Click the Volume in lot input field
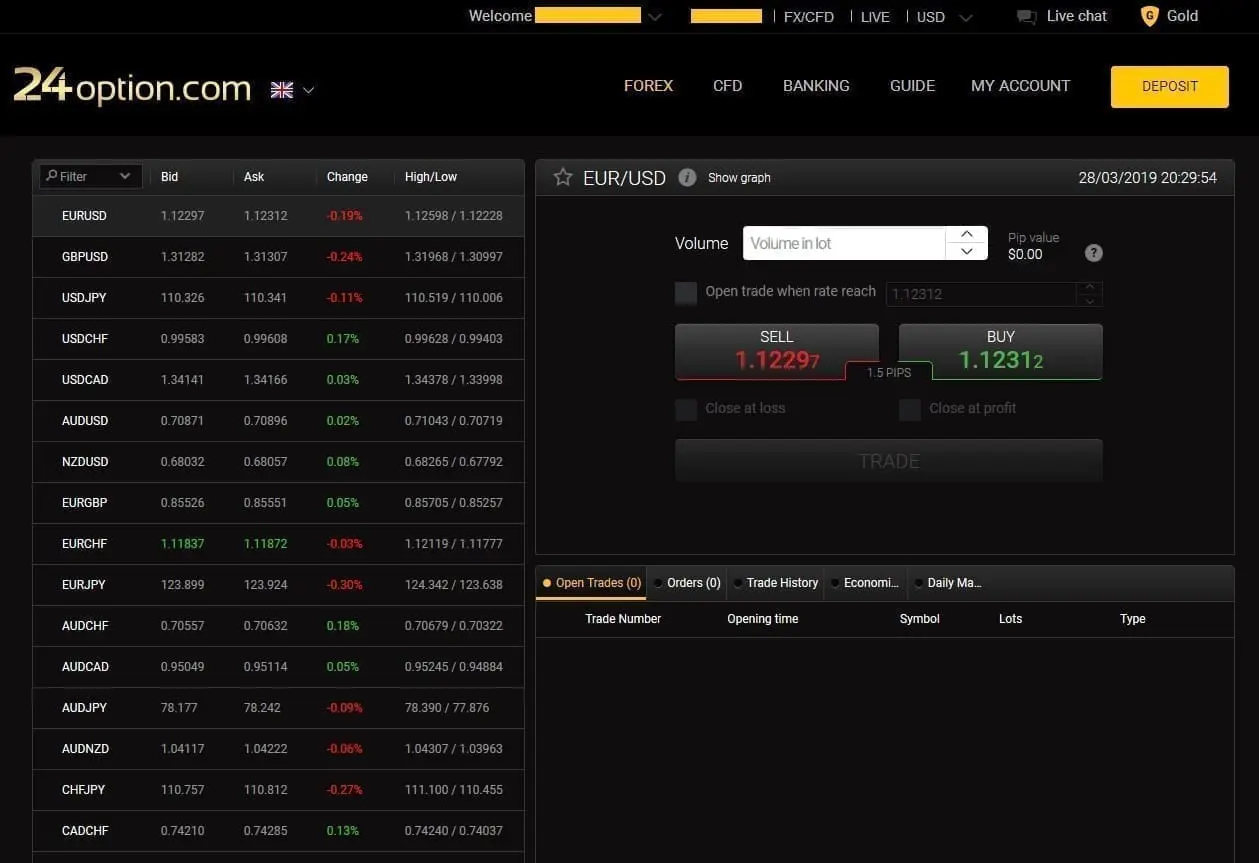This screenshot has height=863, width=1259. point(844,244)
